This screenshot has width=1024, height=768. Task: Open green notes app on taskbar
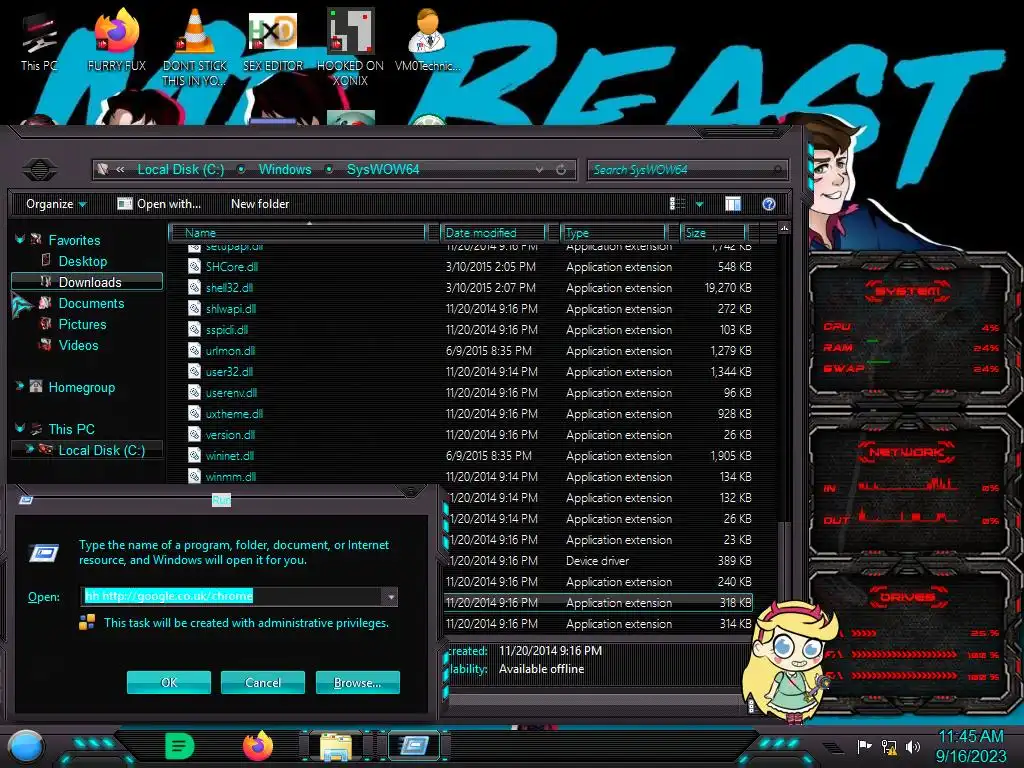[x=180, y=746]
